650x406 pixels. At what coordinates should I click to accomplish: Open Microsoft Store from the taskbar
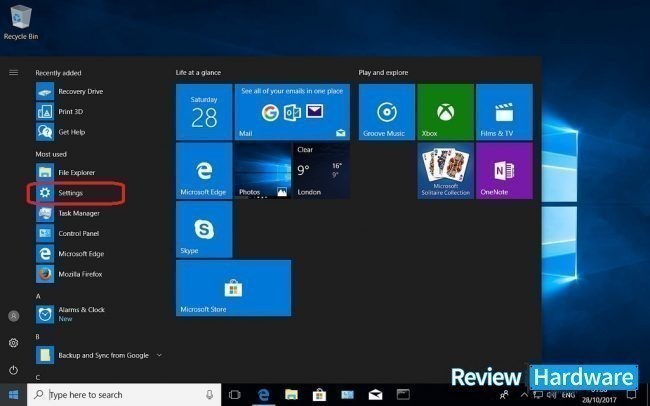click(319, 394)
